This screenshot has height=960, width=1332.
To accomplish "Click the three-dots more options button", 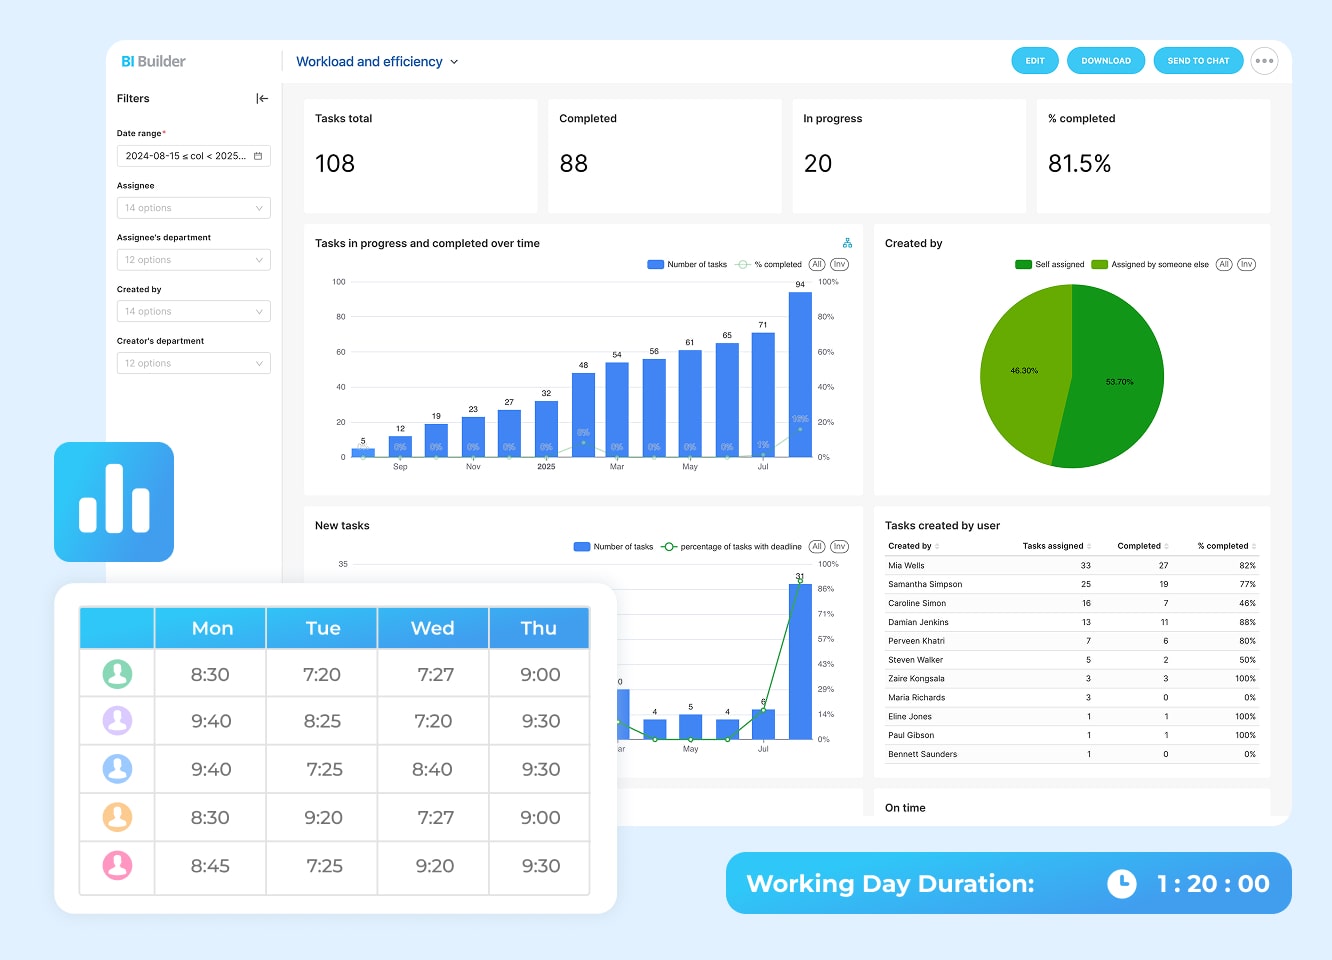I will click(x=1264, y=61).
